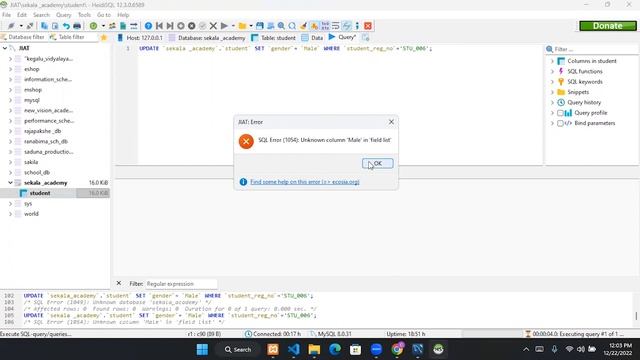Image resolution: width=640 pixels, height=360 pixels.
Task: Click the helpers Filter search box
Action: pos(596,49)
